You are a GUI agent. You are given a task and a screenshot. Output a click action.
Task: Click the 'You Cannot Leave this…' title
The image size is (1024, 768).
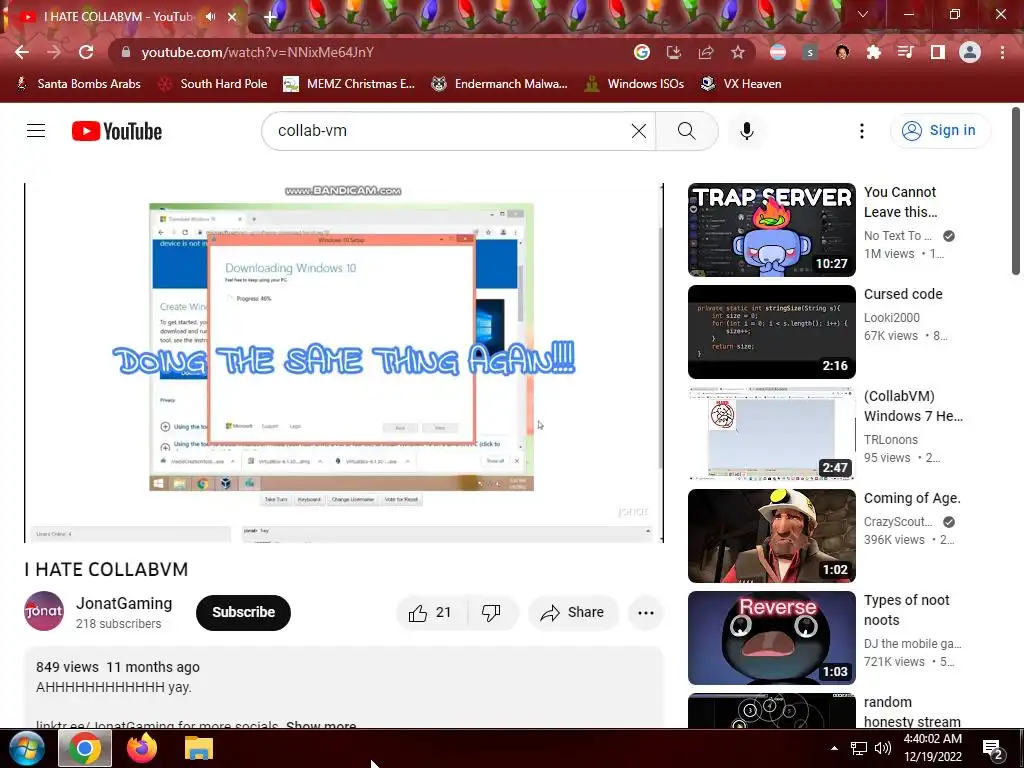coord(901,202)
